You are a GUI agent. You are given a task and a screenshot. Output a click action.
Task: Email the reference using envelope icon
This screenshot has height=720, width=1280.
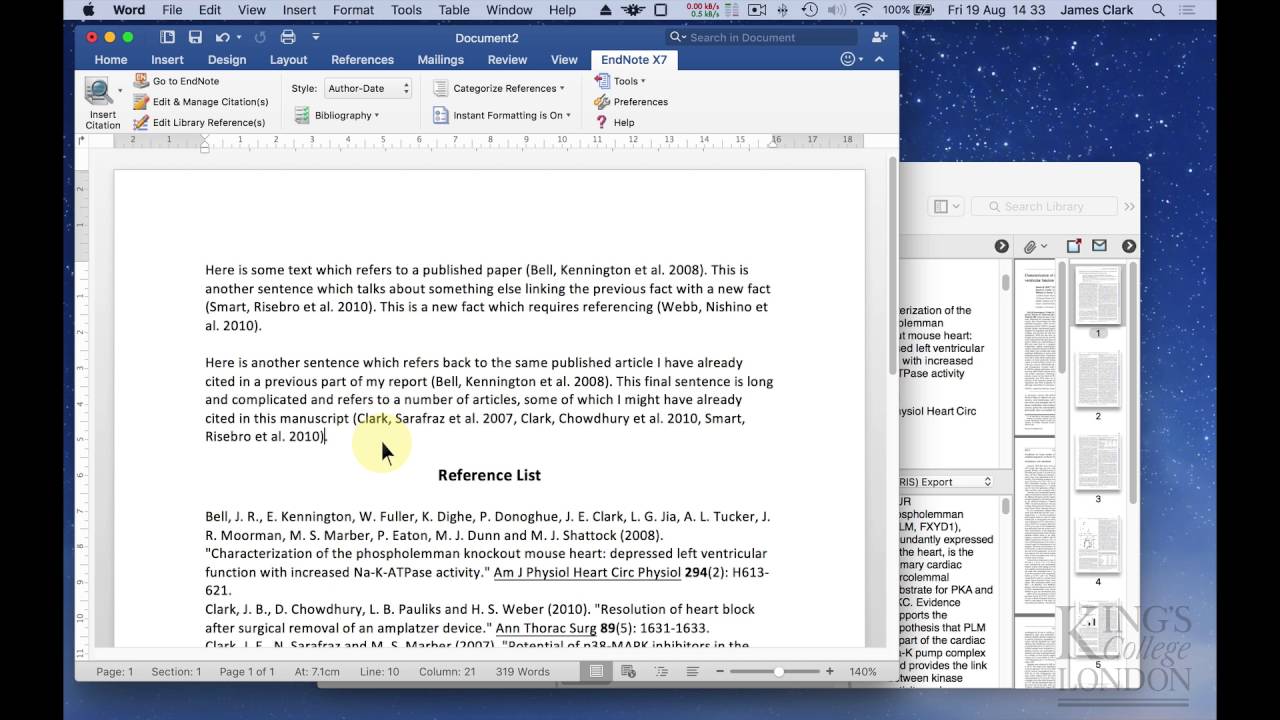1099,246
